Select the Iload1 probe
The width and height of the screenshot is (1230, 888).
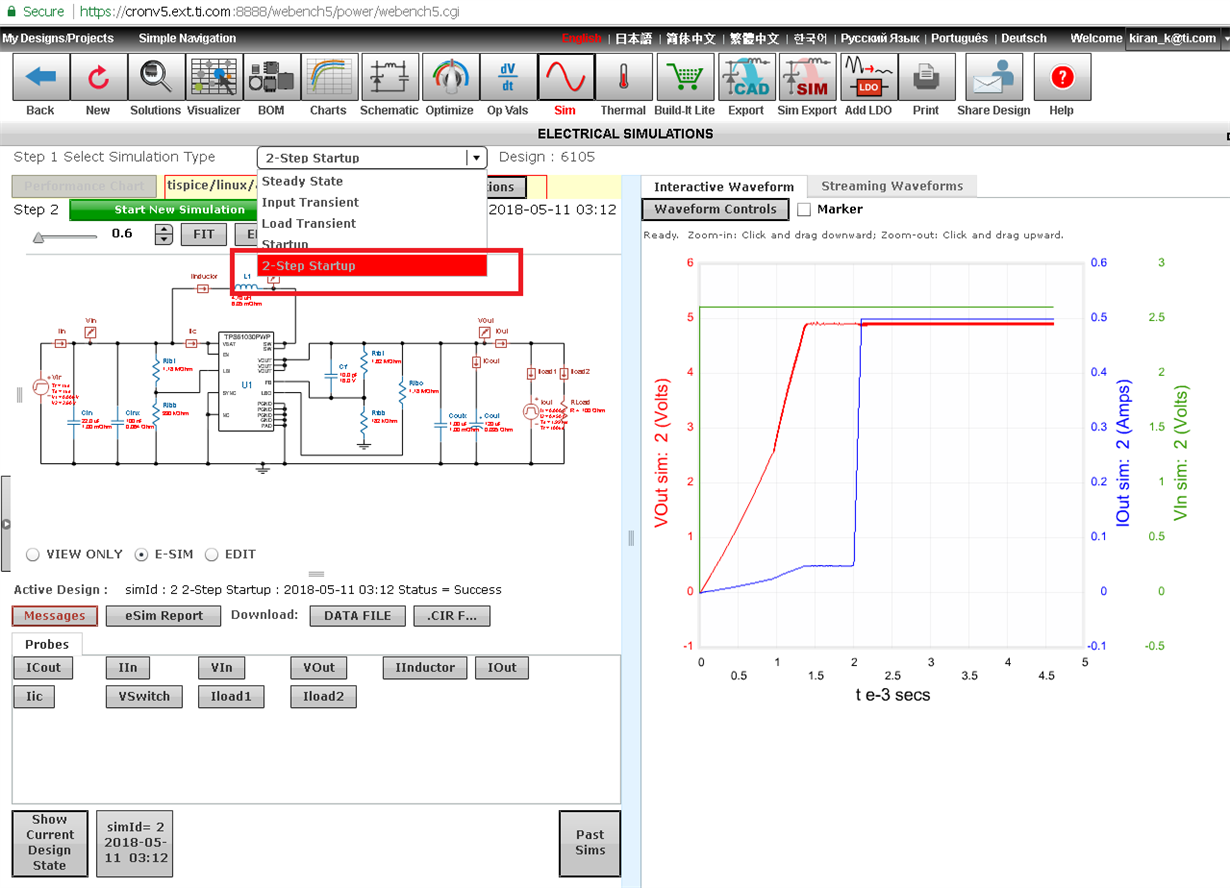tap(231, 697)
